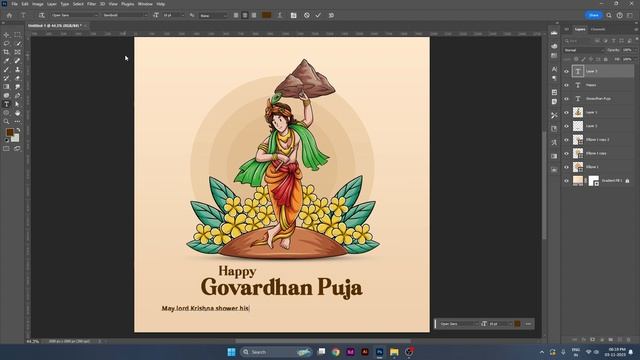The width and height of the screenshot is (640, 360).
Task: Click the Home icon in options bar
Action: [9, 15]
